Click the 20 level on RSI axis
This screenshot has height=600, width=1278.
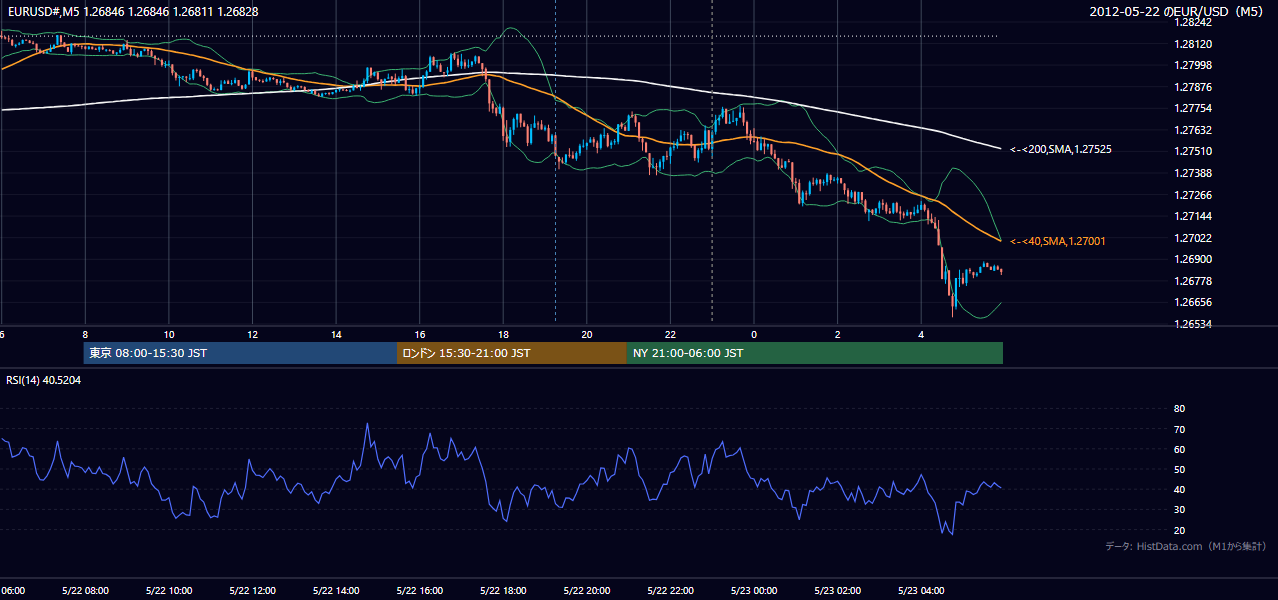point(1179,530)
